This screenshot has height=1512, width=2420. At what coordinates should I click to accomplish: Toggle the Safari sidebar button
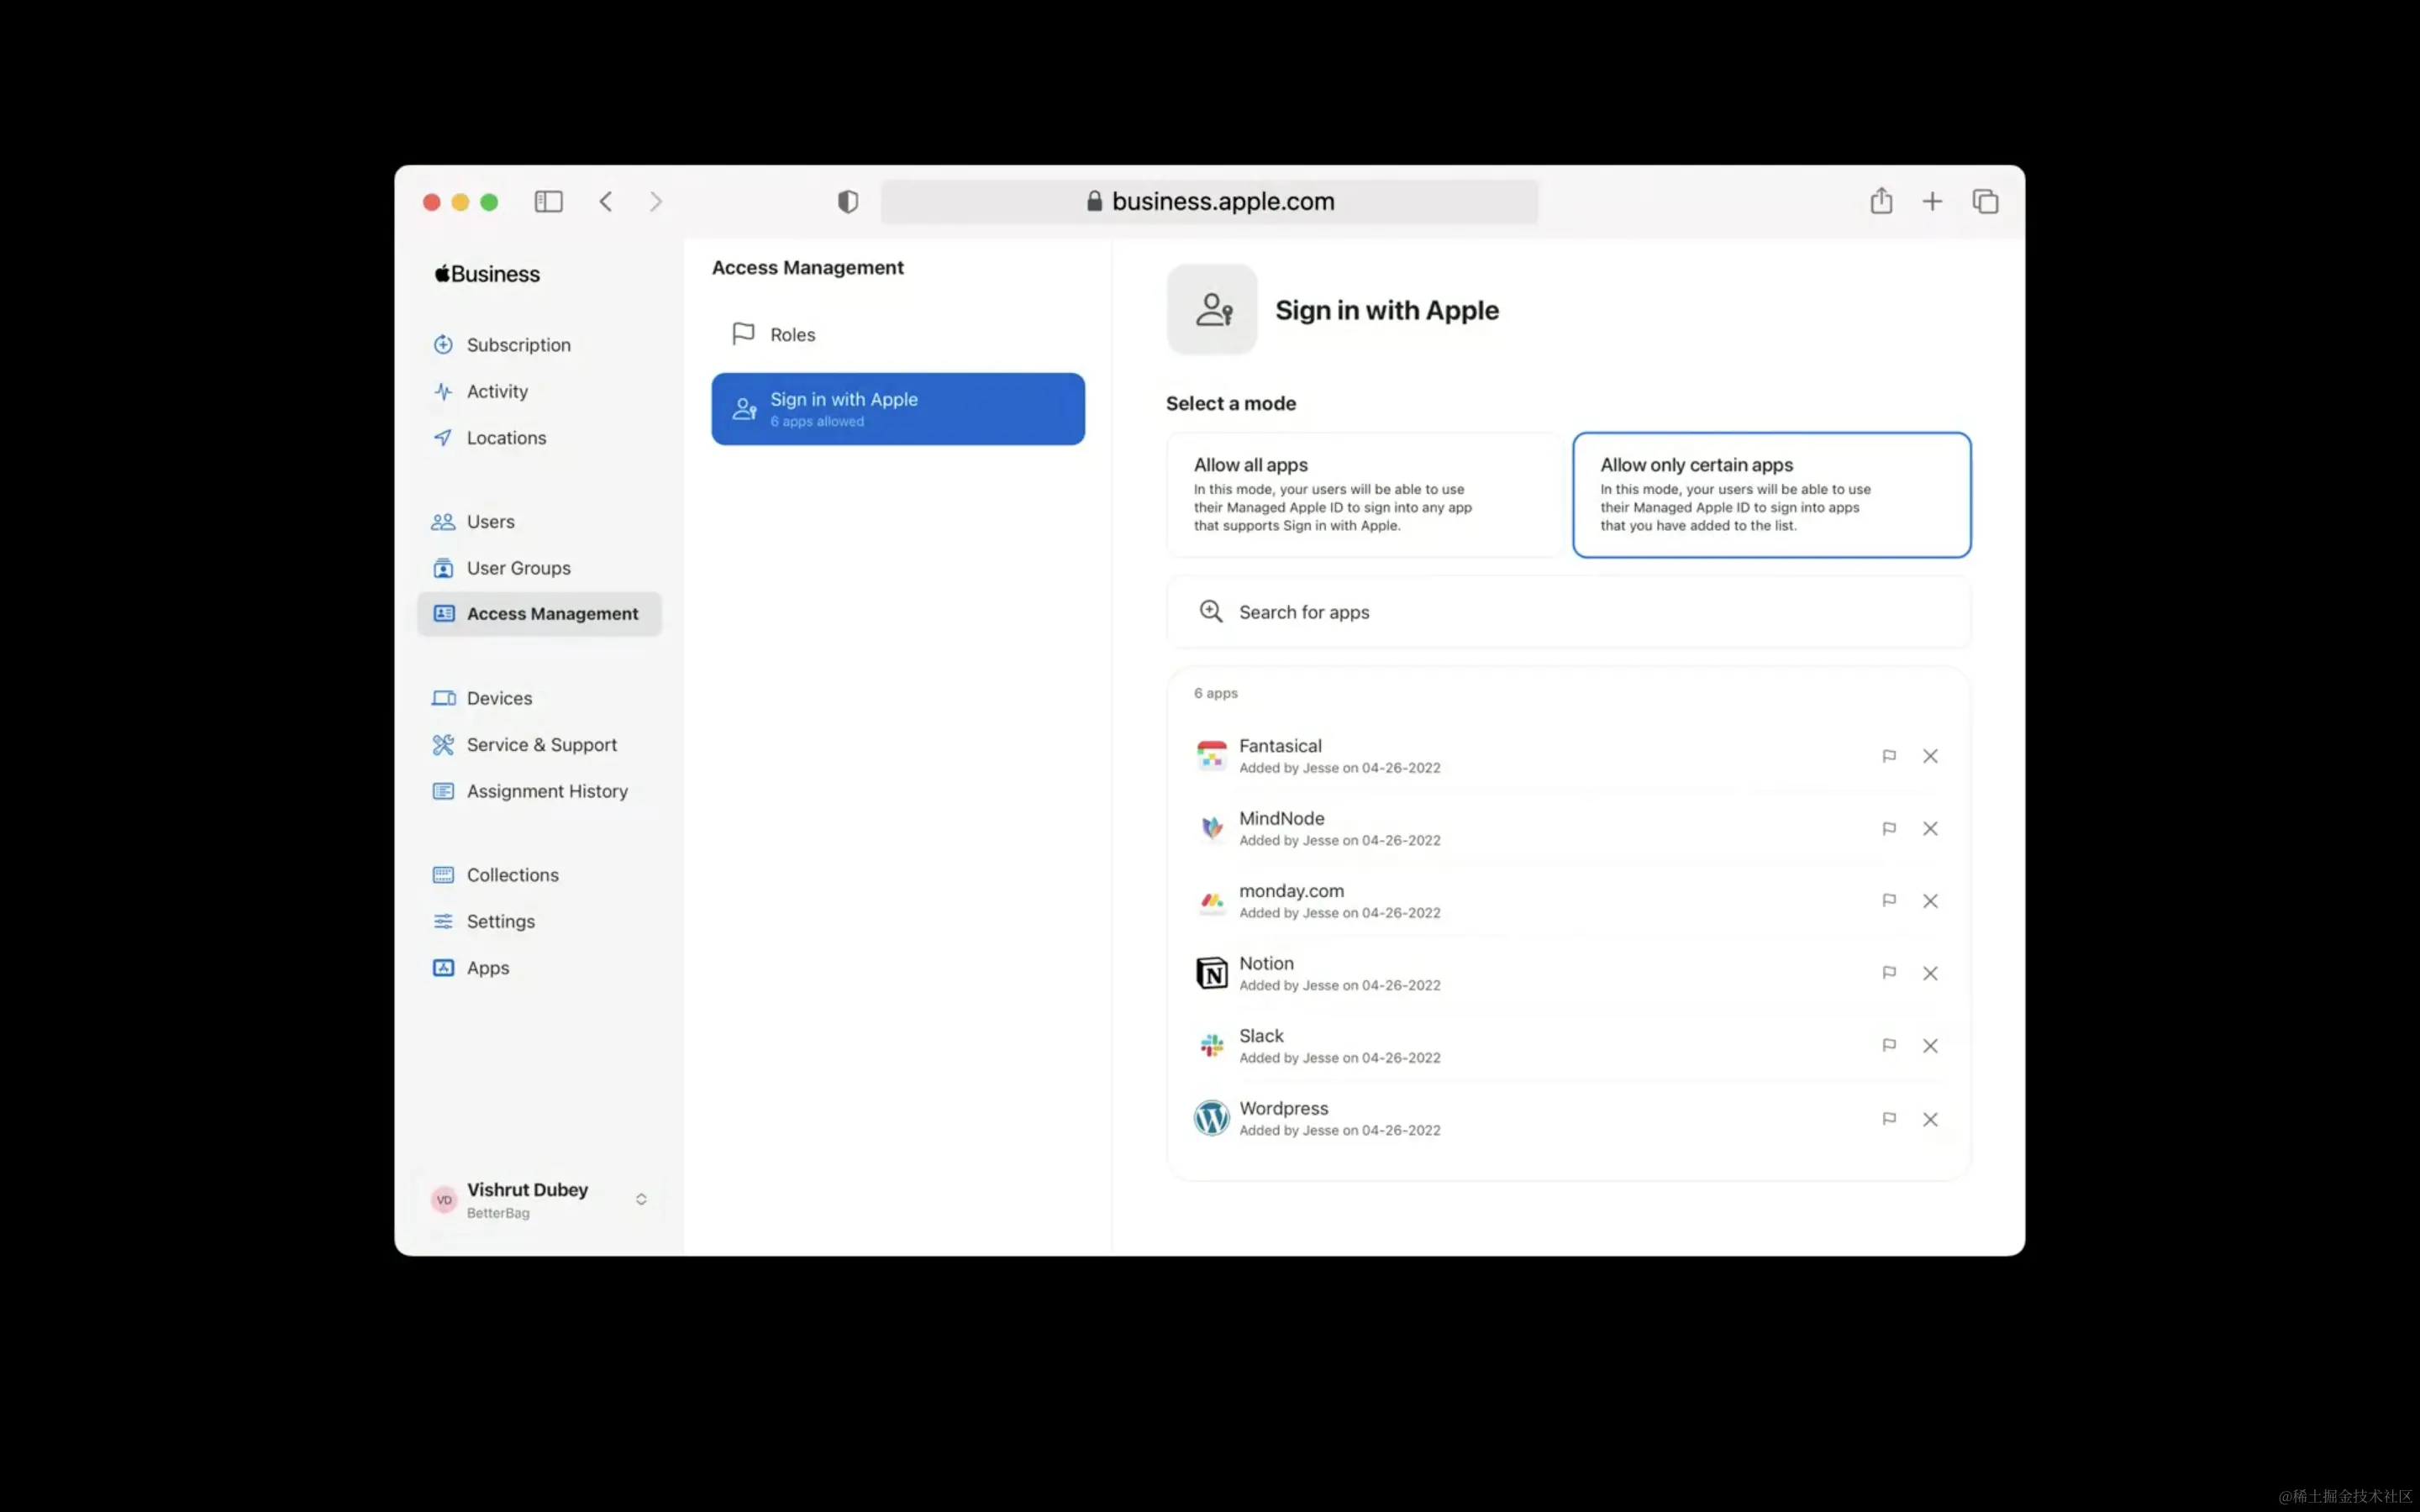point(548,202)
